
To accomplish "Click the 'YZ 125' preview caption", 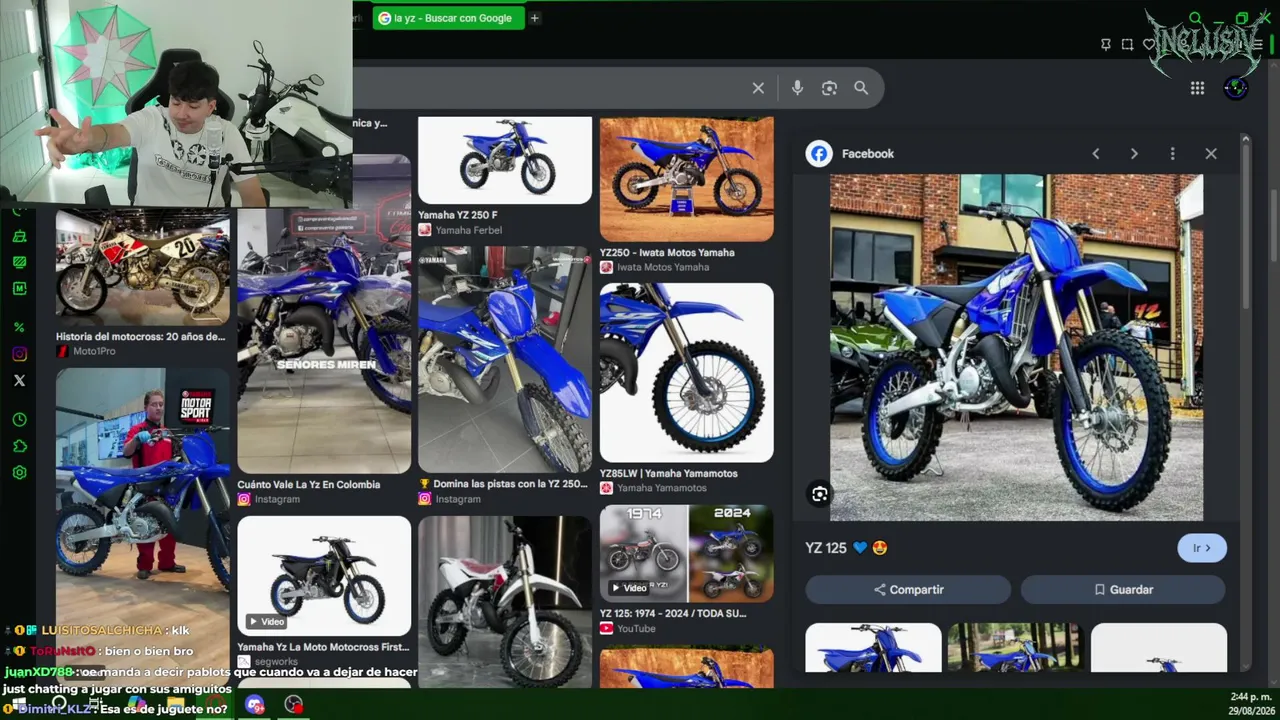I will (826, 548).
